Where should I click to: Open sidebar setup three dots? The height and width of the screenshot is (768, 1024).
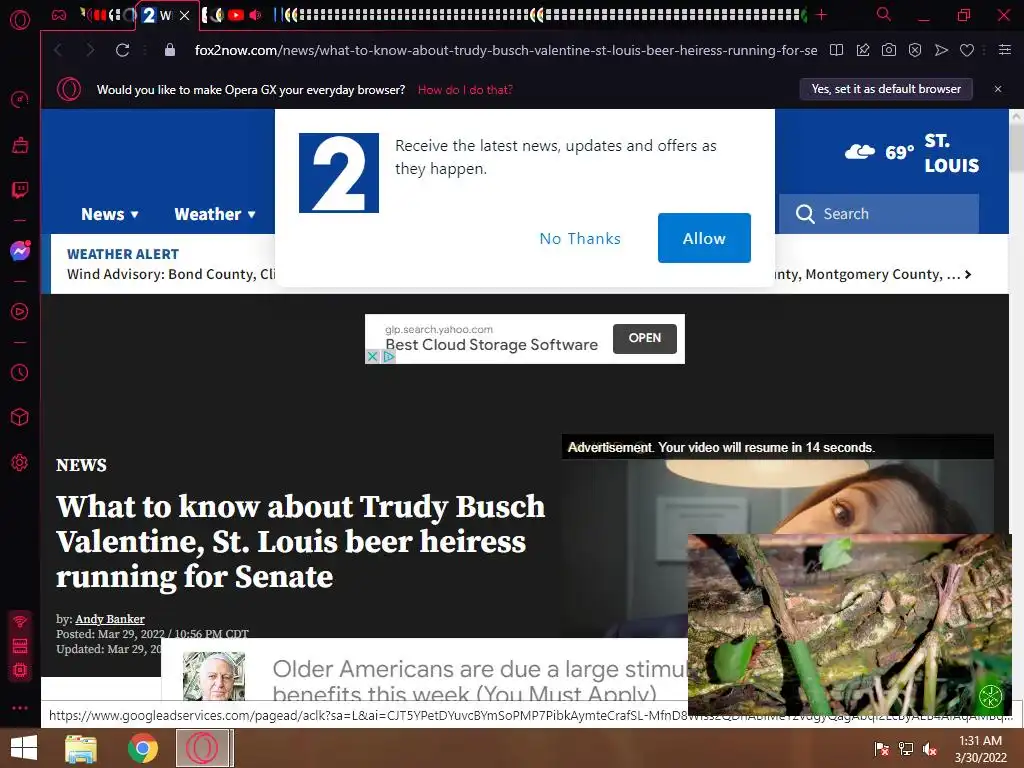[x=20, y=708]
